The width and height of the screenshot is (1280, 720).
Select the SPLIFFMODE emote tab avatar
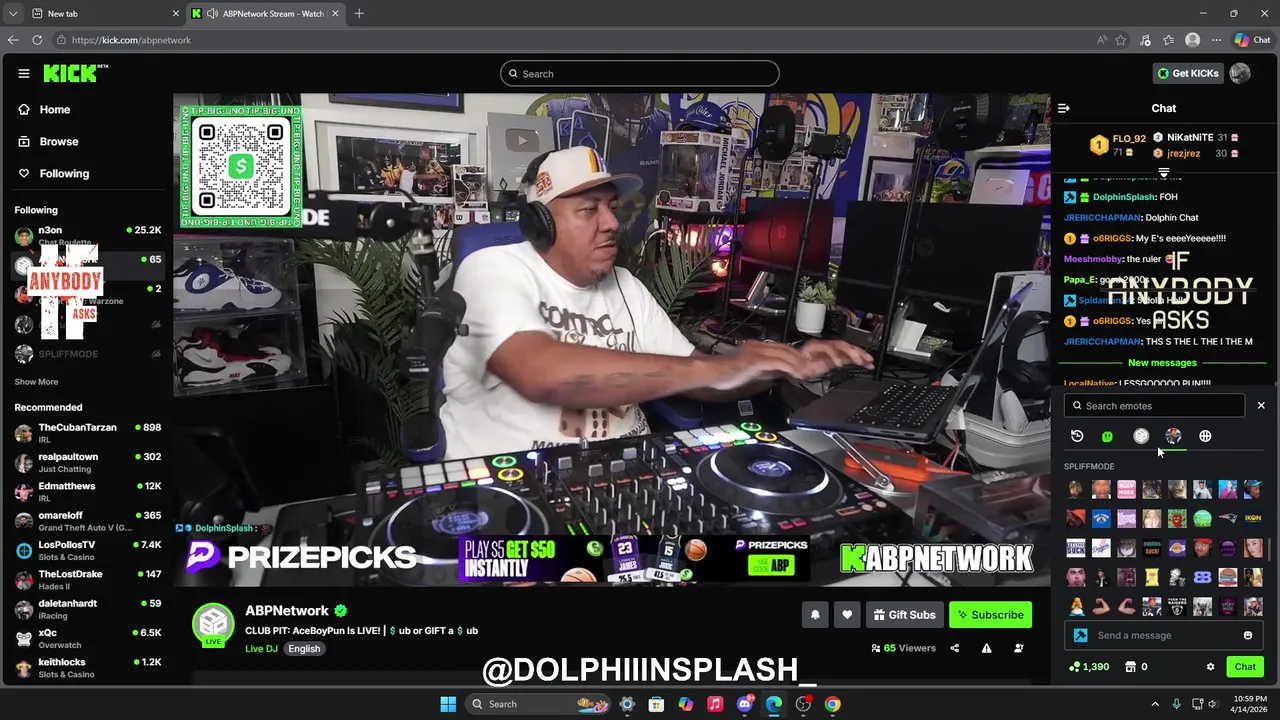1173,436
